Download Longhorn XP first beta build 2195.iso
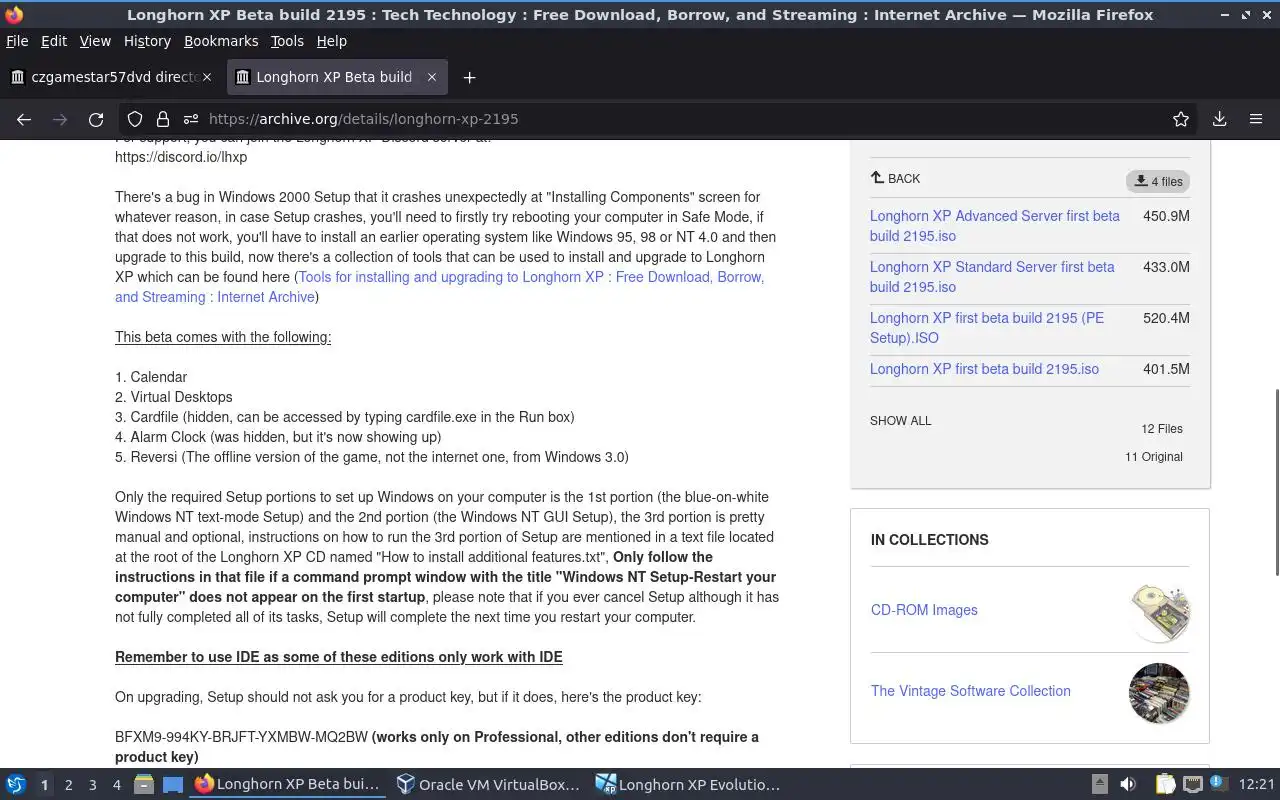Screen dimensions: 1280x800 [x=984, y=369]
